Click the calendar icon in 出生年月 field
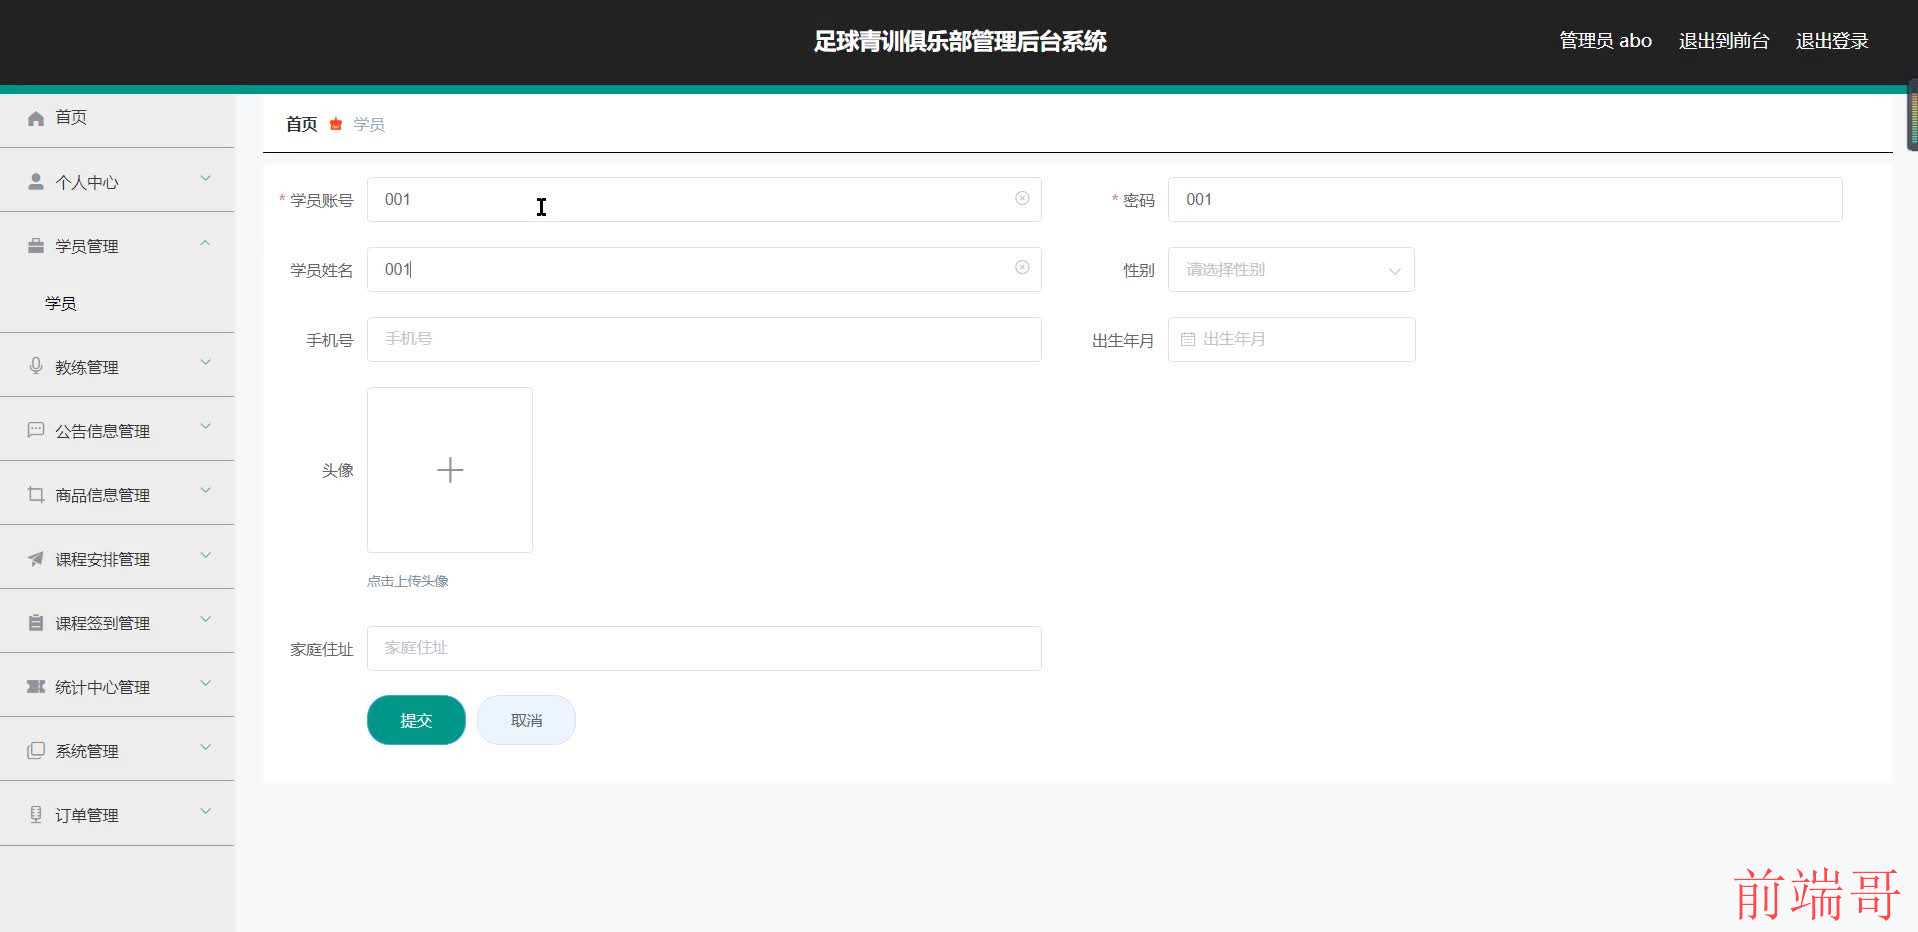1918x932 pixels. pyautogui.click(x=1188, y=340)
